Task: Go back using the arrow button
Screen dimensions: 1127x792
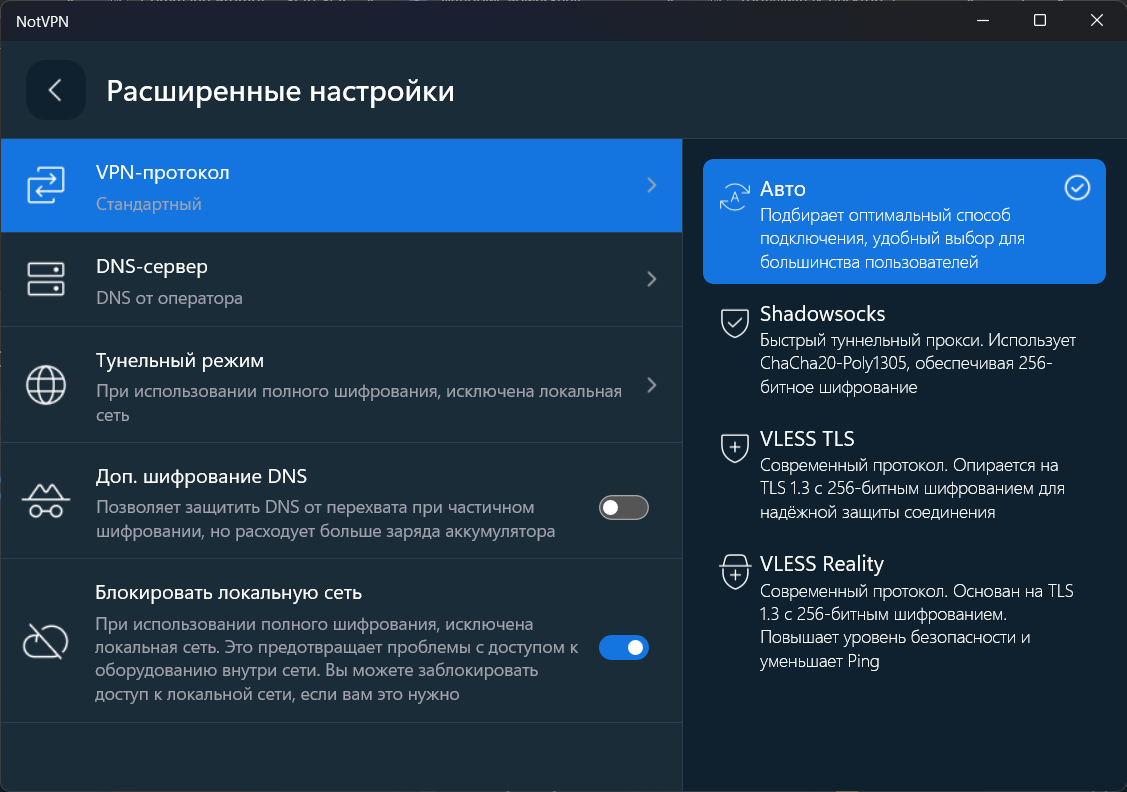Action: click(x=55, y=91)
